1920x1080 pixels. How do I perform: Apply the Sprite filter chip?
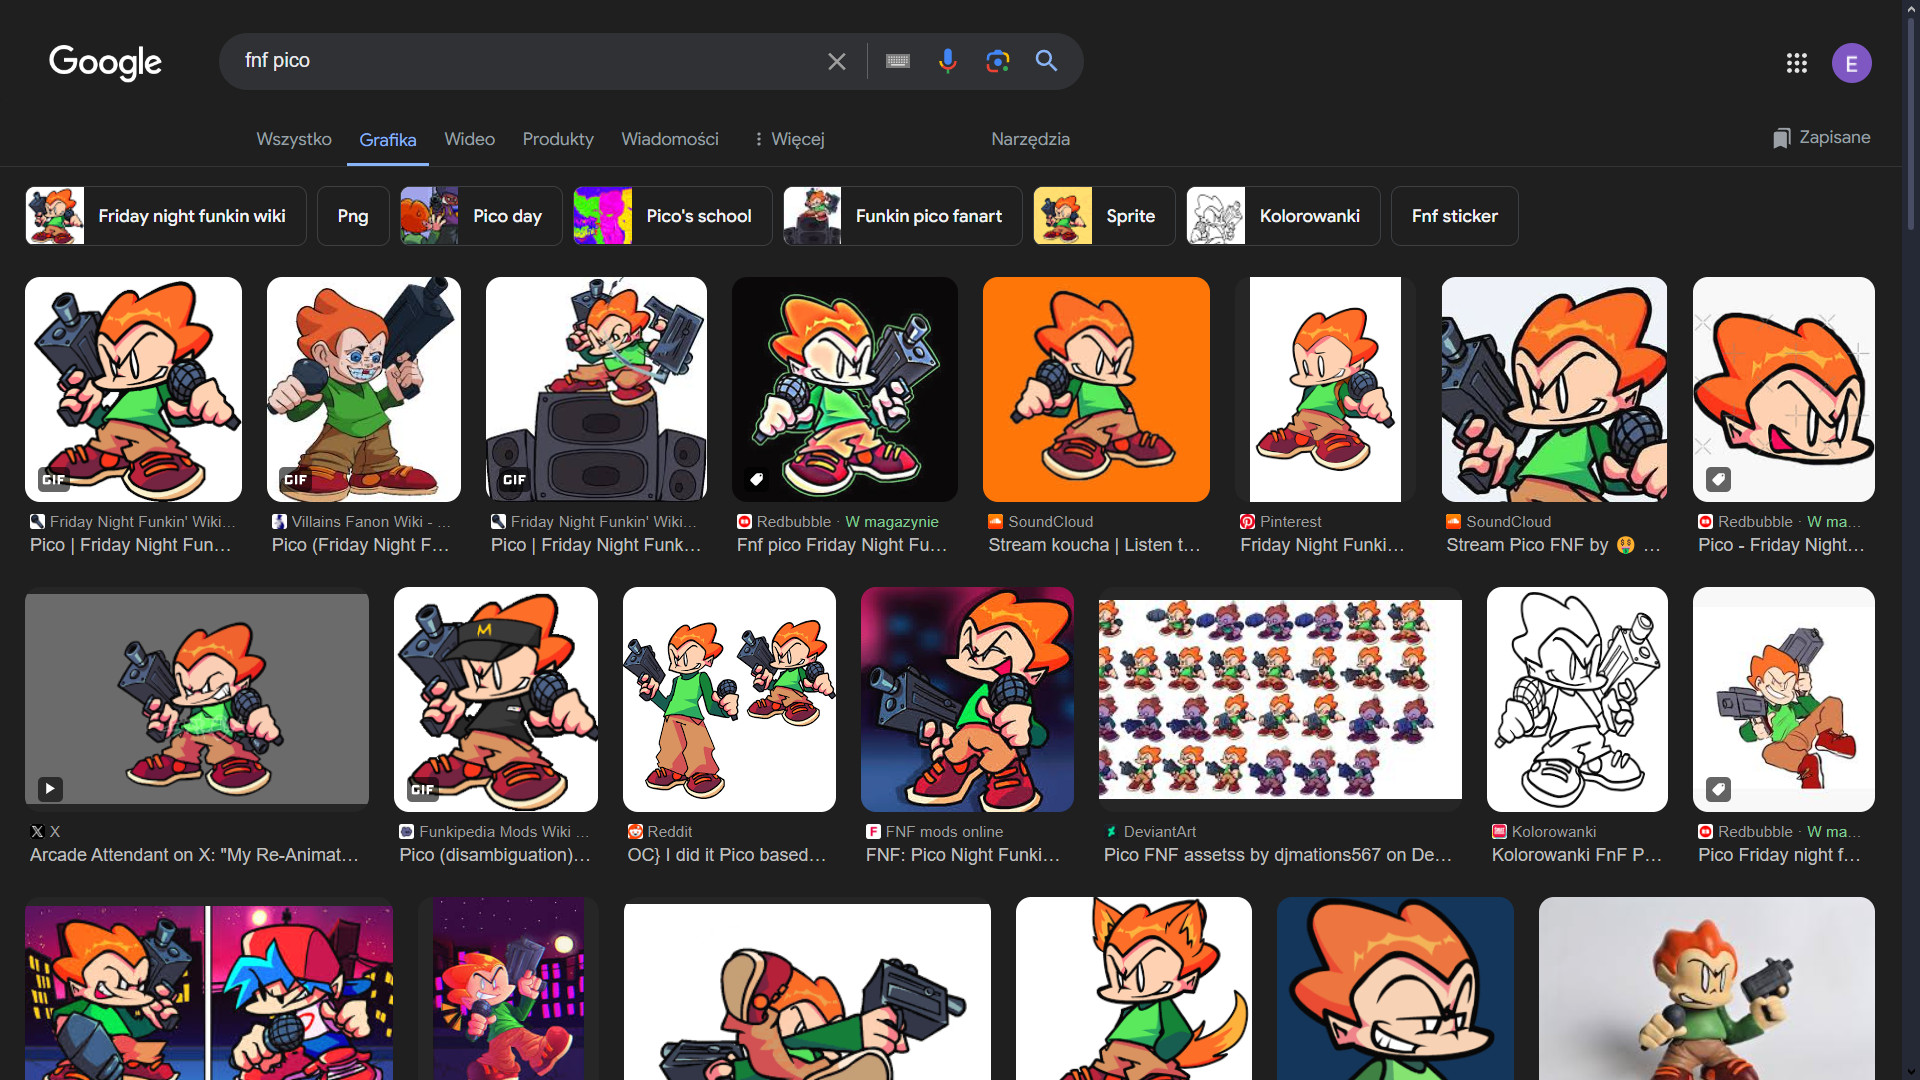tap(1105, 216)
